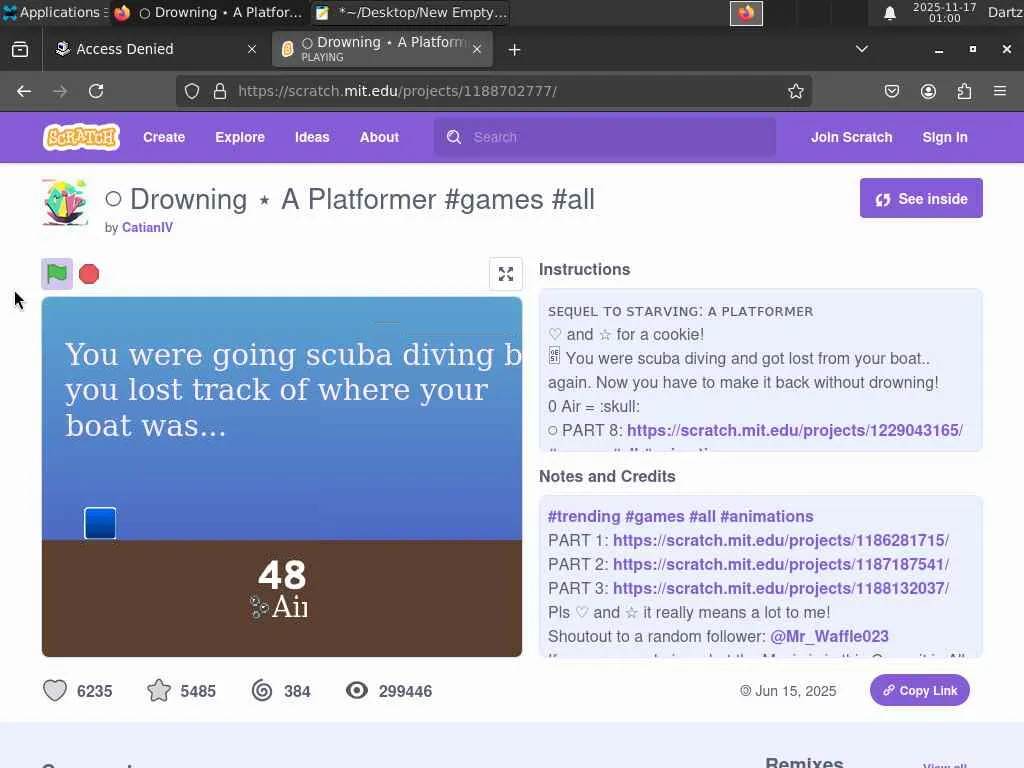
Task: Click the URL address bar
Action: [494, 91]
